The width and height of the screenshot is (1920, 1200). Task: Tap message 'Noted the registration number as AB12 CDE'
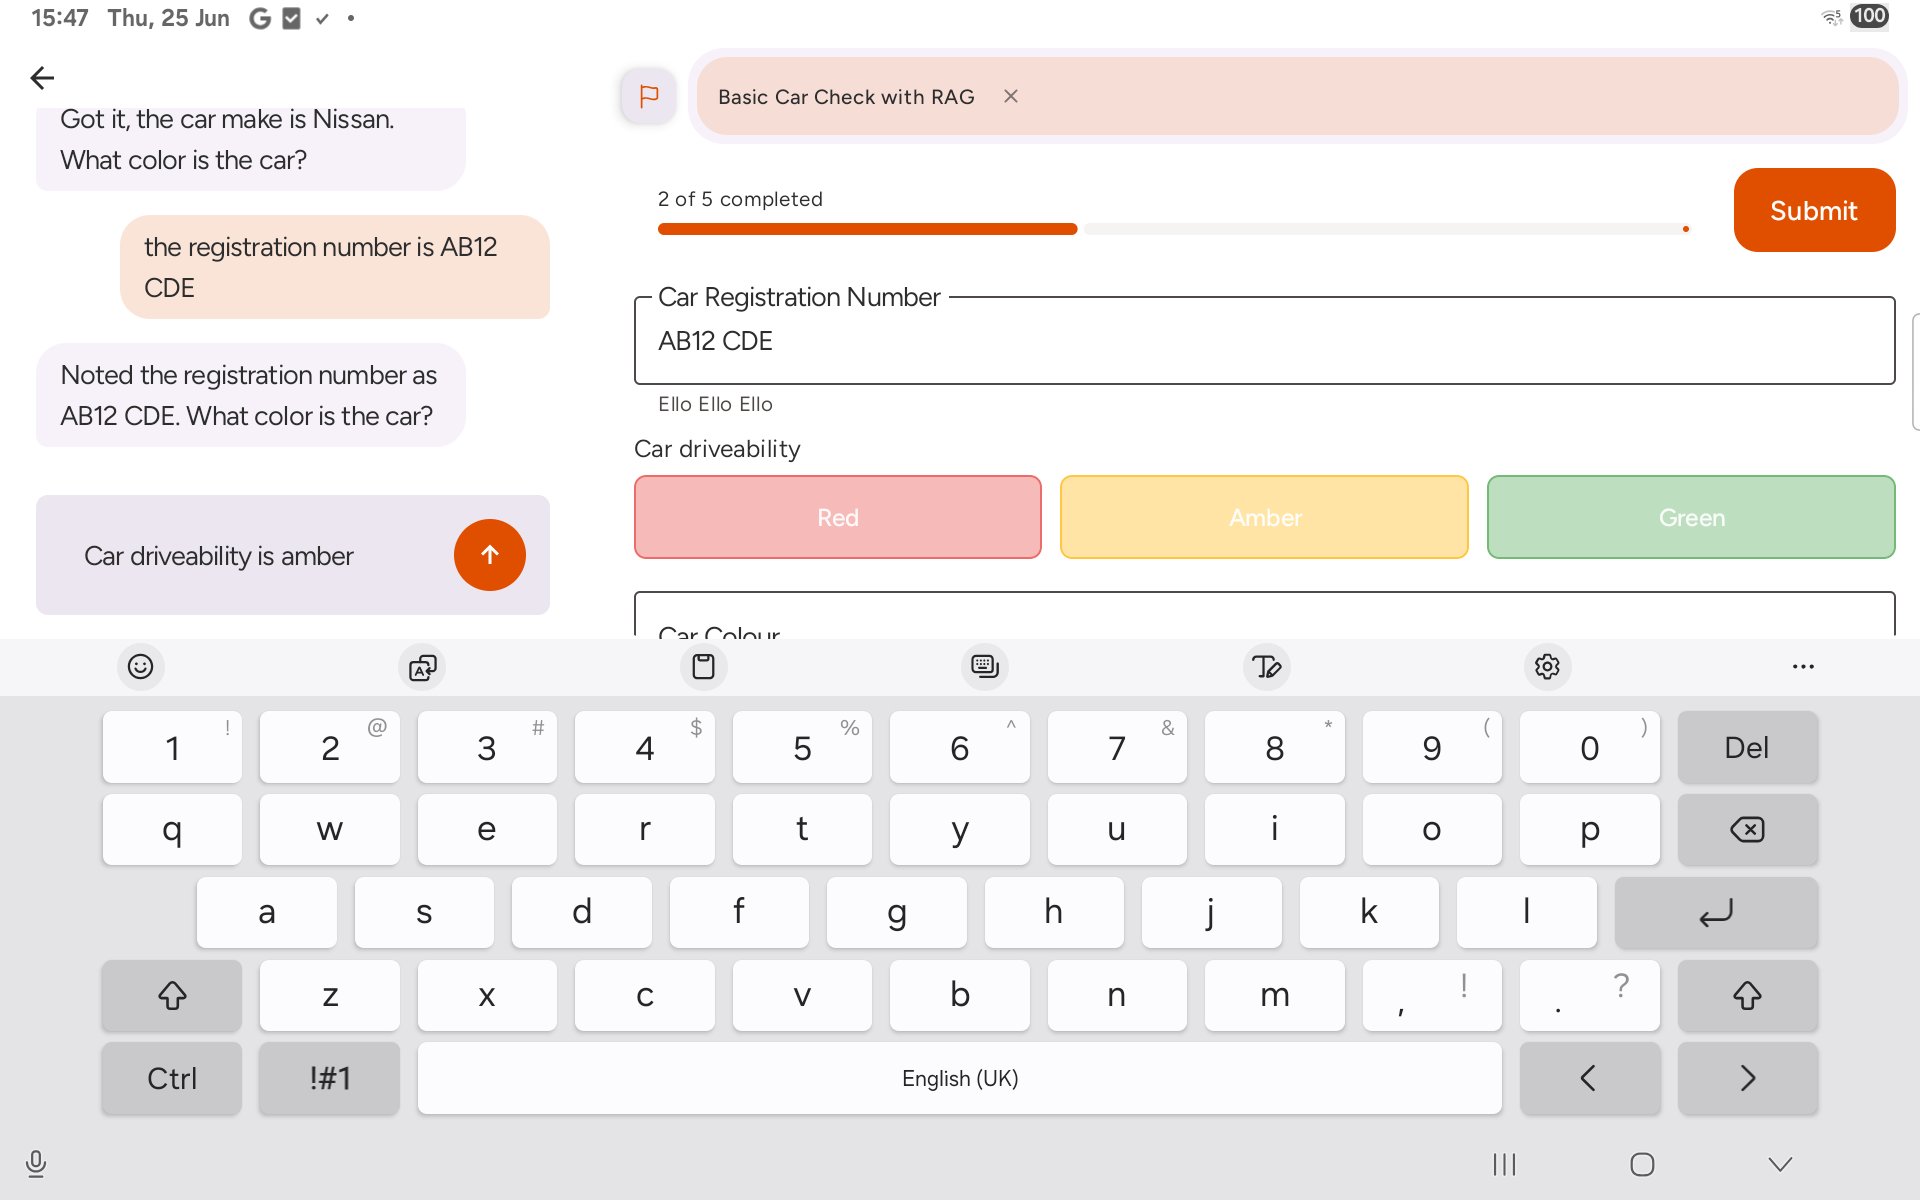pos(251,395)
